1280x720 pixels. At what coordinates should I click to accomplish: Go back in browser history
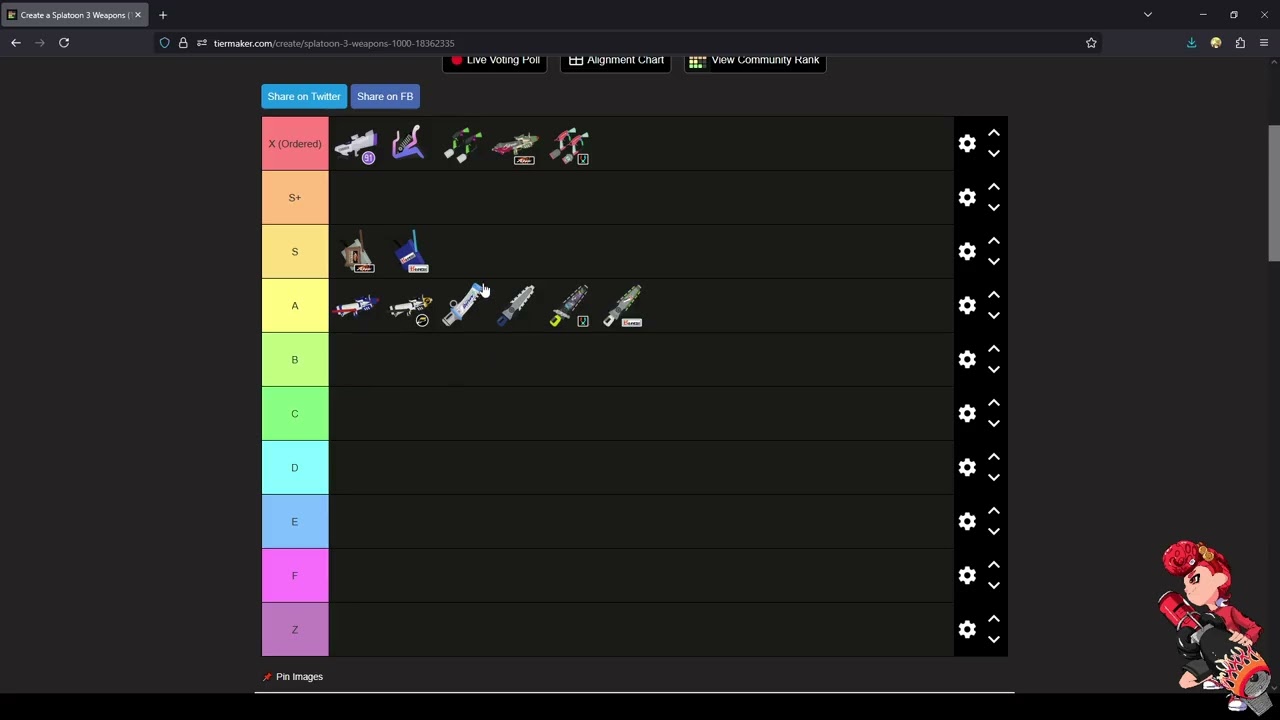(x=16, y=43)
